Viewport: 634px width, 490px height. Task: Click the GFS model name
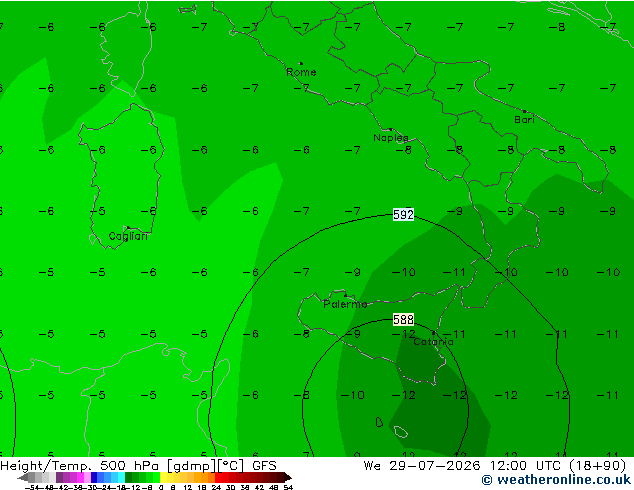click(x=264, y=466)
